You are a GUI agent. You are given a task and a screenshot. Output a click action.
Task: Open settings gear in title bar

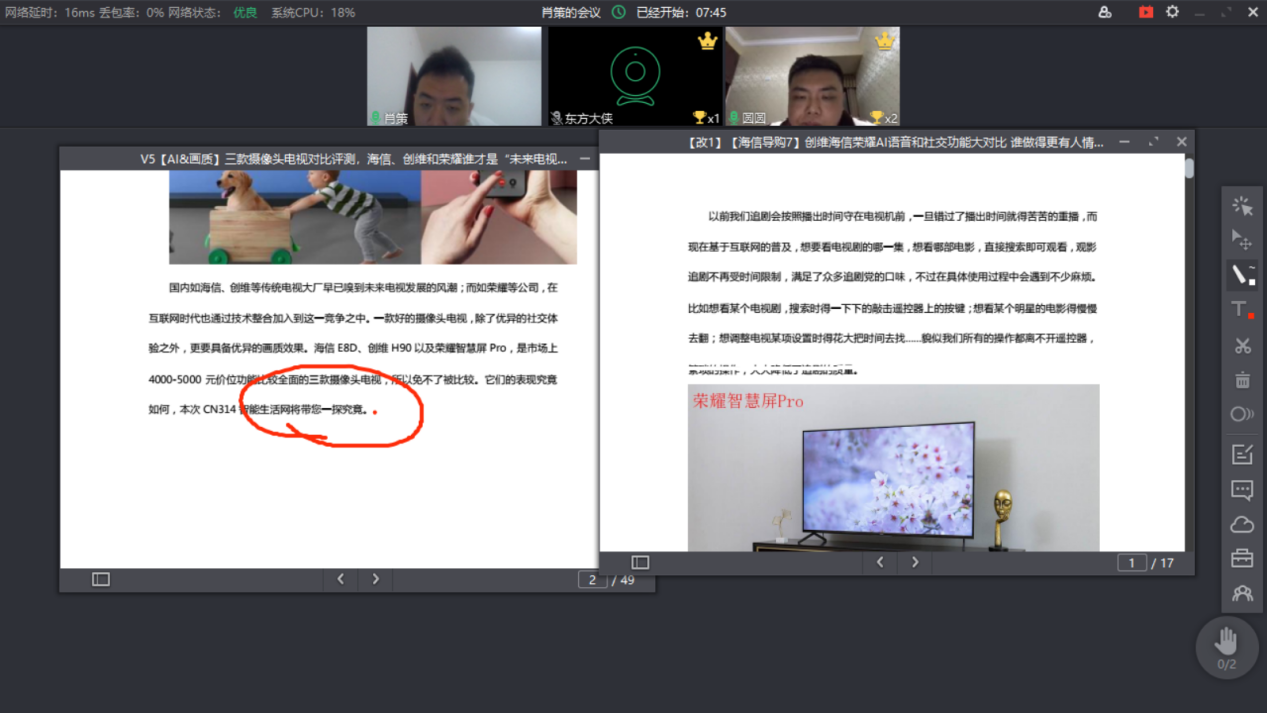click(x=1172, y=12)
